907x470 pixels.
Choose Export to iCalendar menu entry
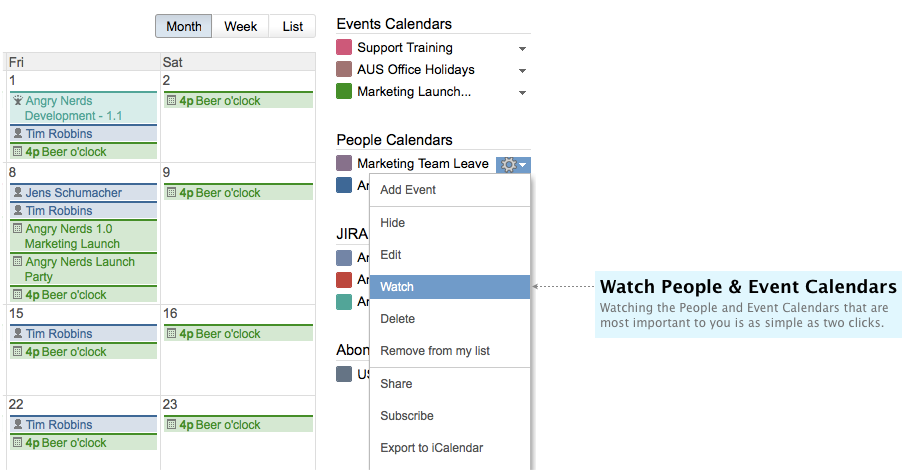[431, 448]
